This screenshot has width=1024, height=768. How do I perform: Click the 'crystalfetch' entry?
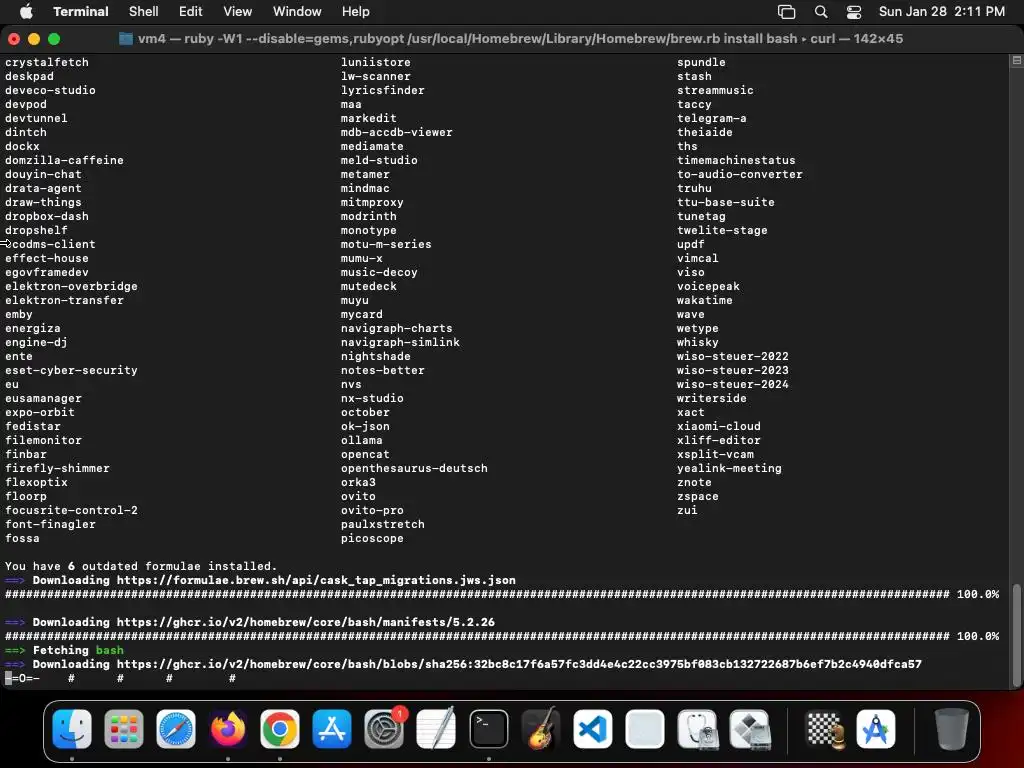pos(47,62)
